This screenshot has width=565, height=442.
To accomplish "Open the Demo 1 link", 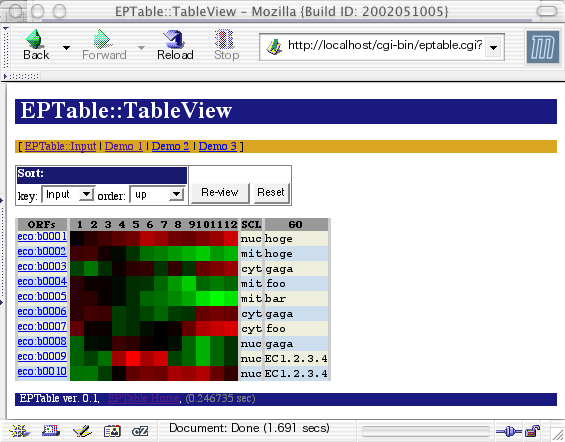I will [124, 146].
